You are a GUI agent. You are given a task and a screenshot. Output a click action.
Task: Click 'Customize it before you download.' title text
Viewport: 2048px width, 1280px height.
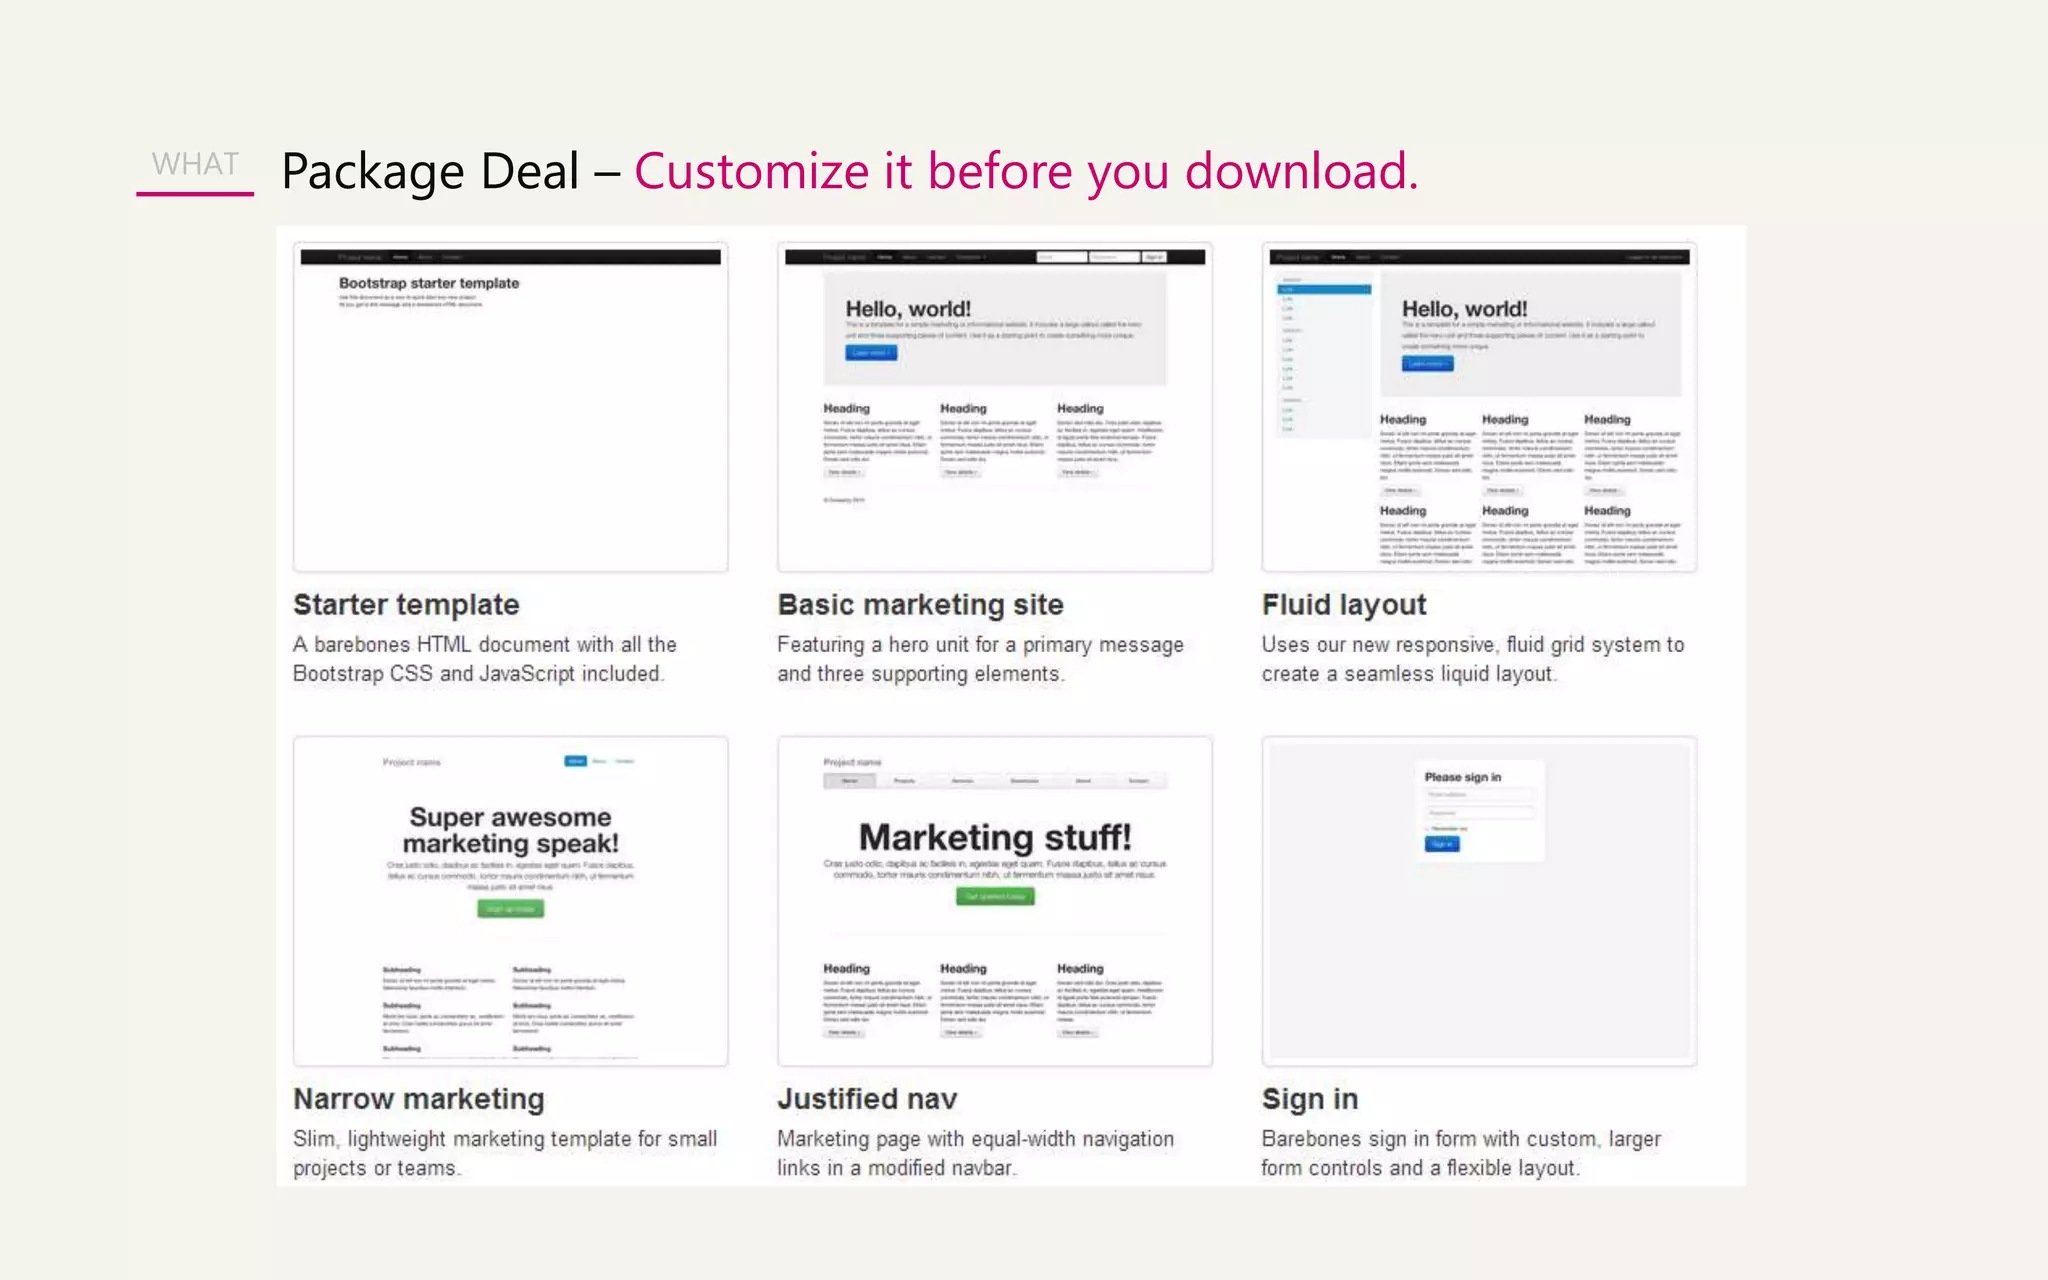point(1026,171)
